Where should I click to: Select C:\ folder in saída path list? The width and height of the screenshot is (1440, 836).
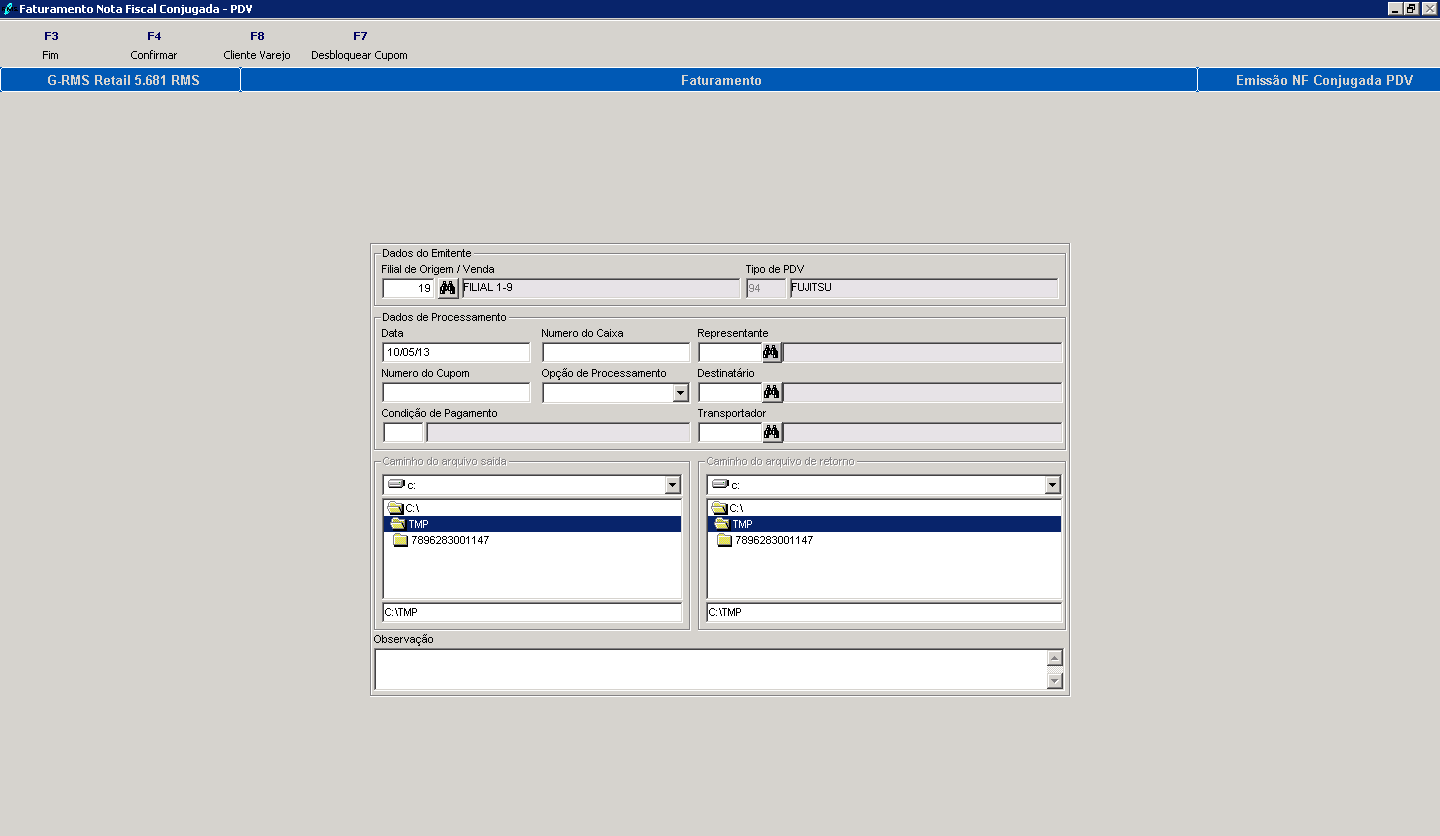(532, 508)
